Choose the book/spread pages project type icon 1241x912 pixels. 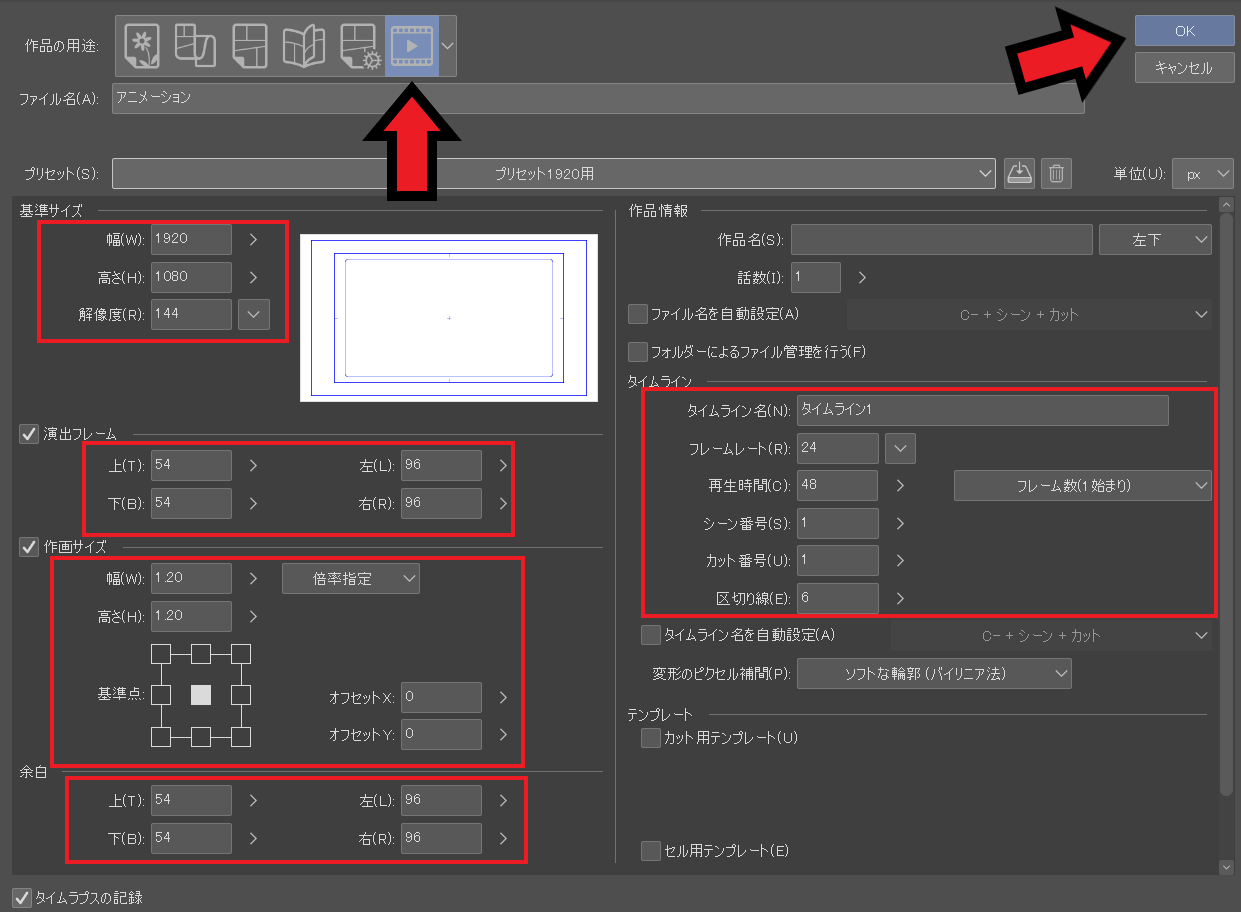pos(304,45)
